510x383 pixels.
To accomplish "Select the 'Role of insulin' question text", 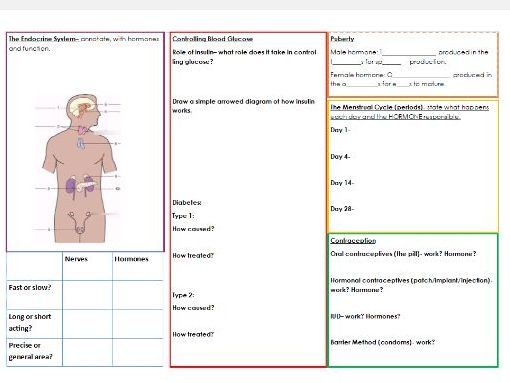I will pos(245,57).
